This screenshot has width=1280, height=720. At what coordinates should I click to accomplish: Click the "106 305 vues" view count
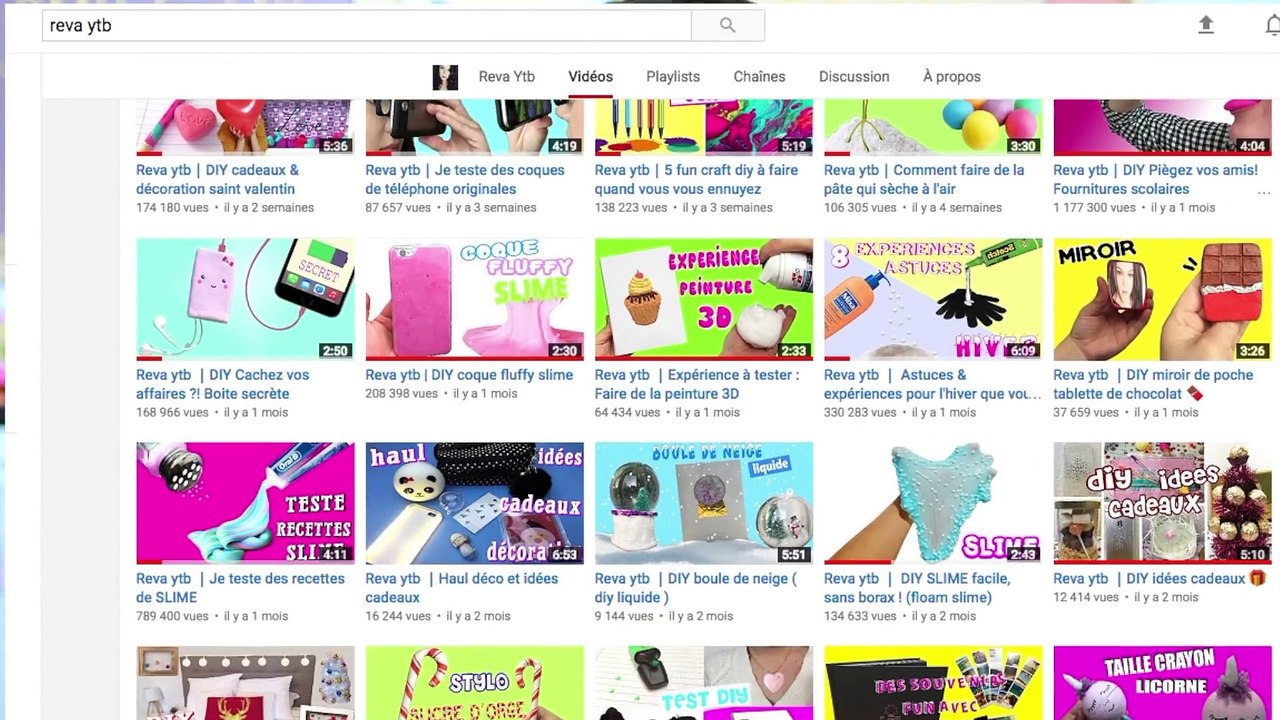[x=860, y=208]
